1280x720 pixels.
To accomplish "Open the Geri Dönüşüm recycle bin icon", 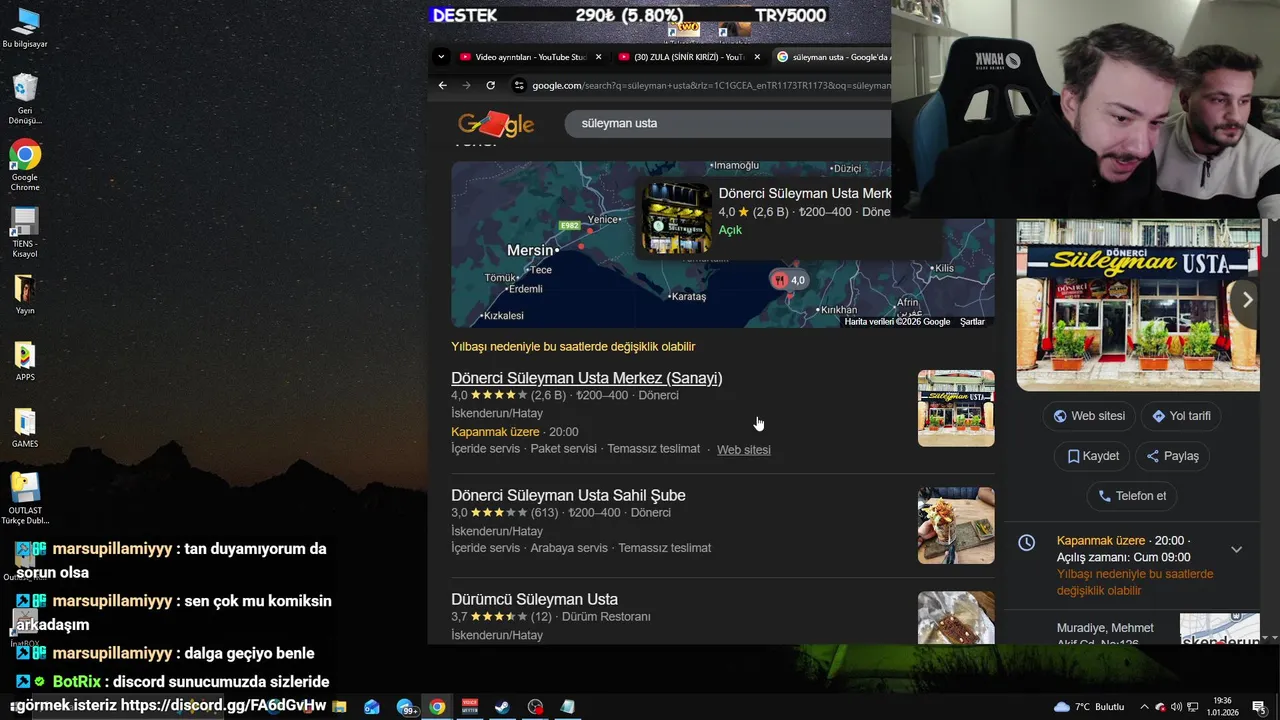I will 25,99.
